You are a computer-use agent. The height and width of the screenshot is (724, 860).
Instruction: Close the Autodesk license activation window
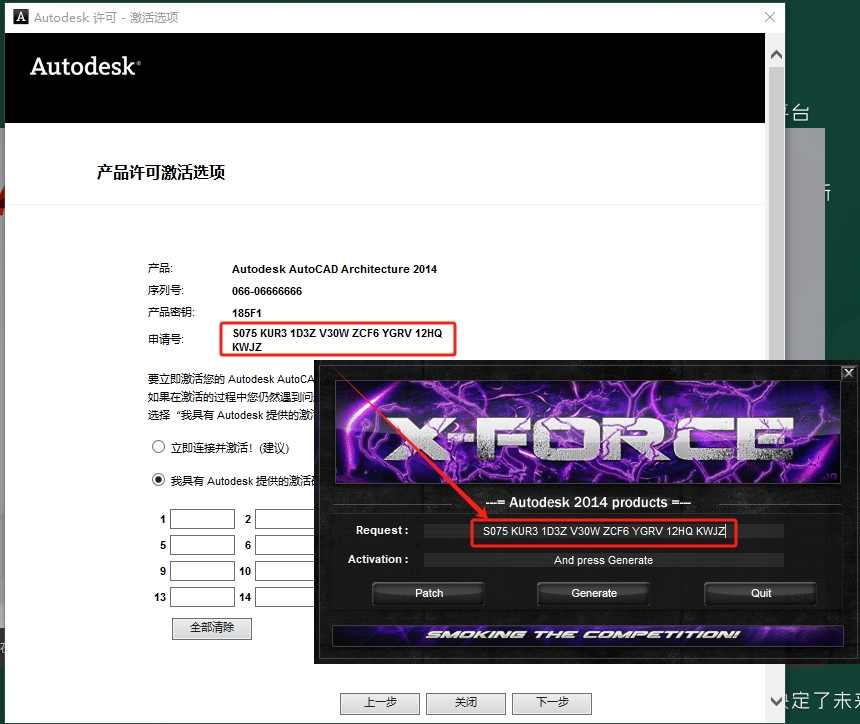769,17
